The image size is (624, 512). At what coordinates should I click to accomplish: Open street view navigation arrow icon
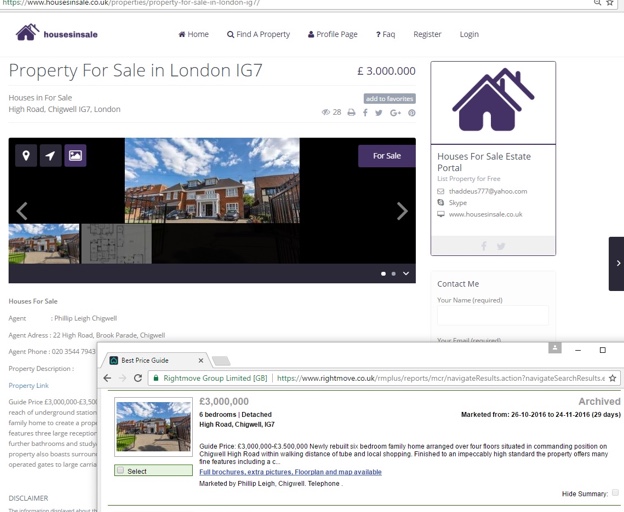[51, 156]
